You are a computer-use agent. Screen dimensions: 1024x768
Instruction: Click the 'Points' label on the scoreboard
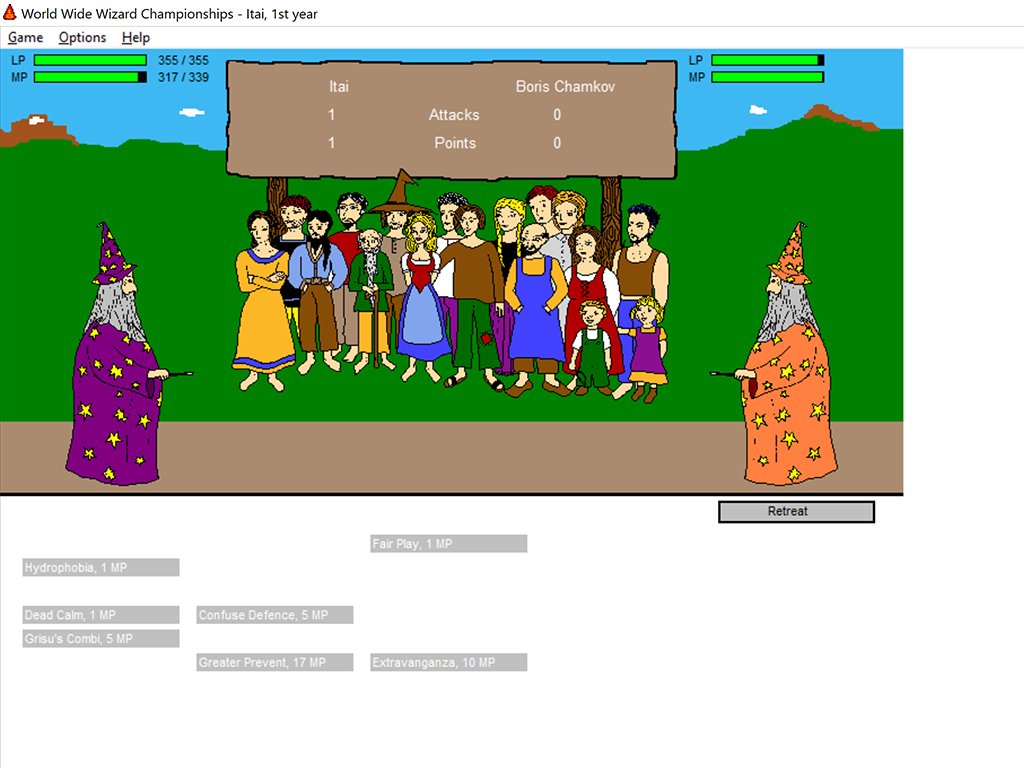tap(455, 143)
